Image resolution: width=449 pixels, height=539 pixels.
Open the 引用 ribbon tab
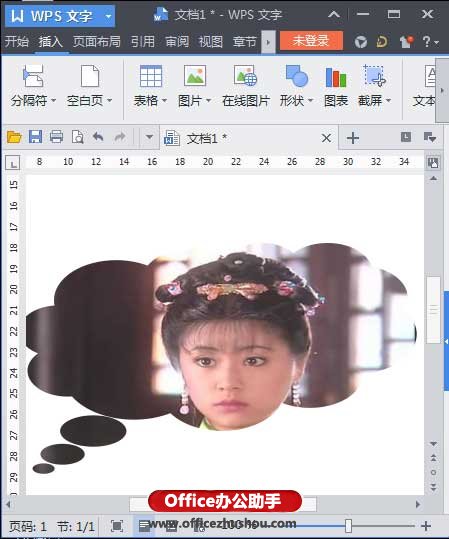coord(143,42)
